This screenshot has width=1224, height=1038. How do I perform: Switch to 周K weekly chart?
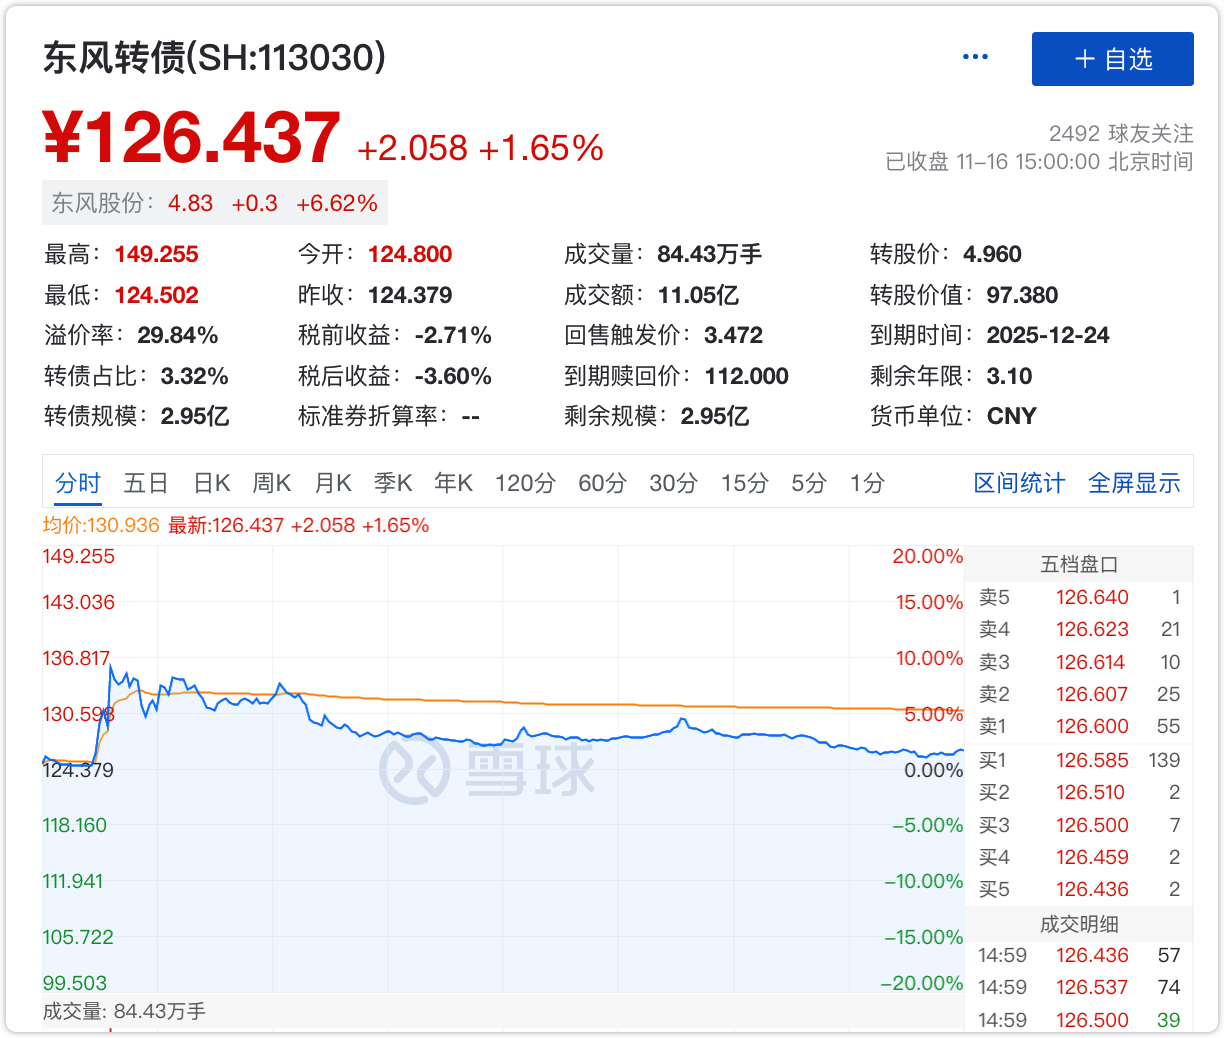pos(272,484)
